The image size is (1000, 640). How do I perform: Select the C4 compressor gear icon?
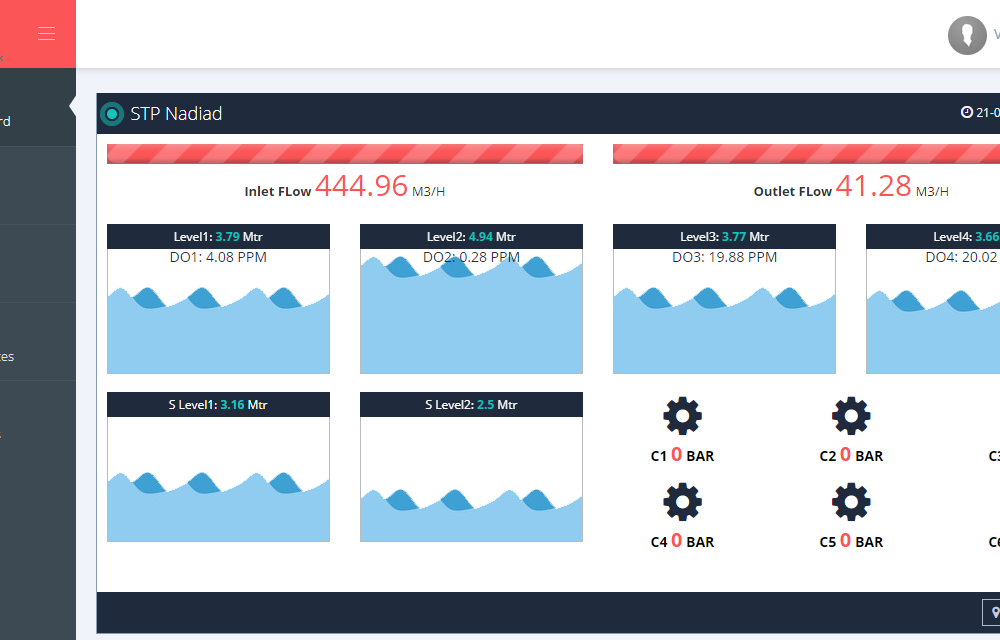pos(682,502)
